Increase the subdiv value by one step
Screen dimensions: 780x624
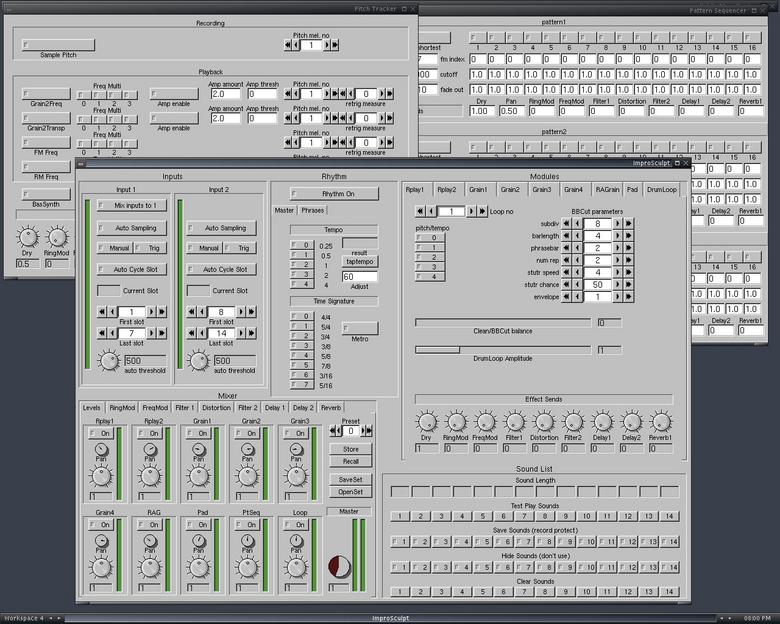[618, 224]
